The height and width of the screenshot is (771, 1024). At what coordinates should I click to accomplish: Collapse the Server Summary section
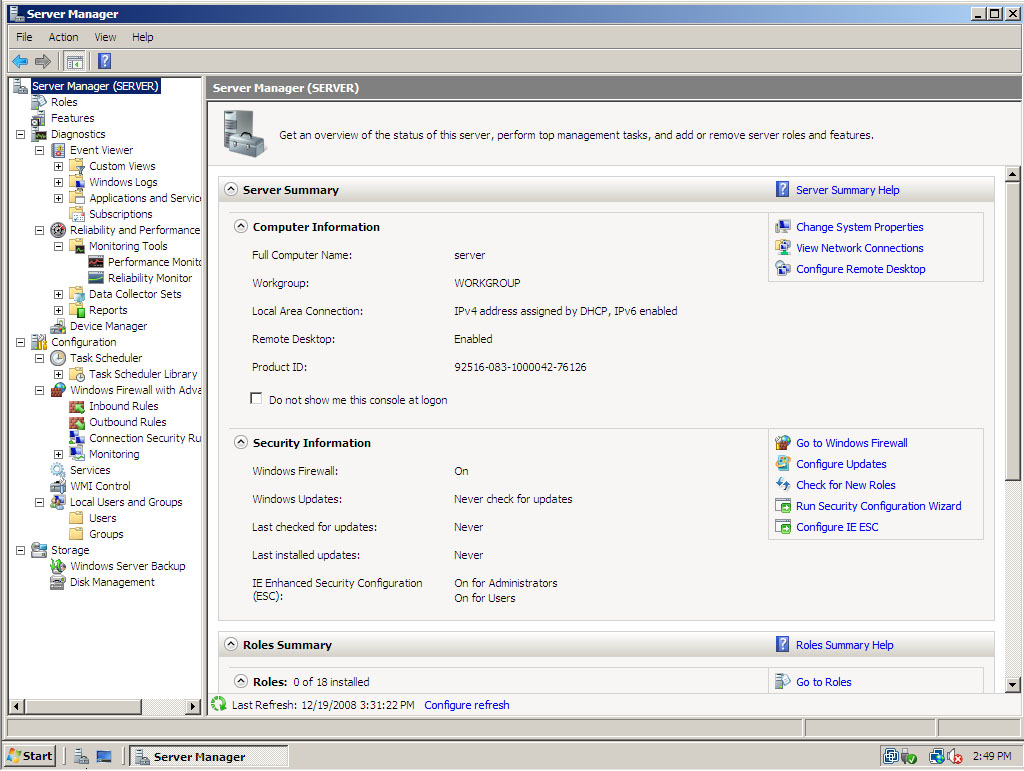[231, 189]
